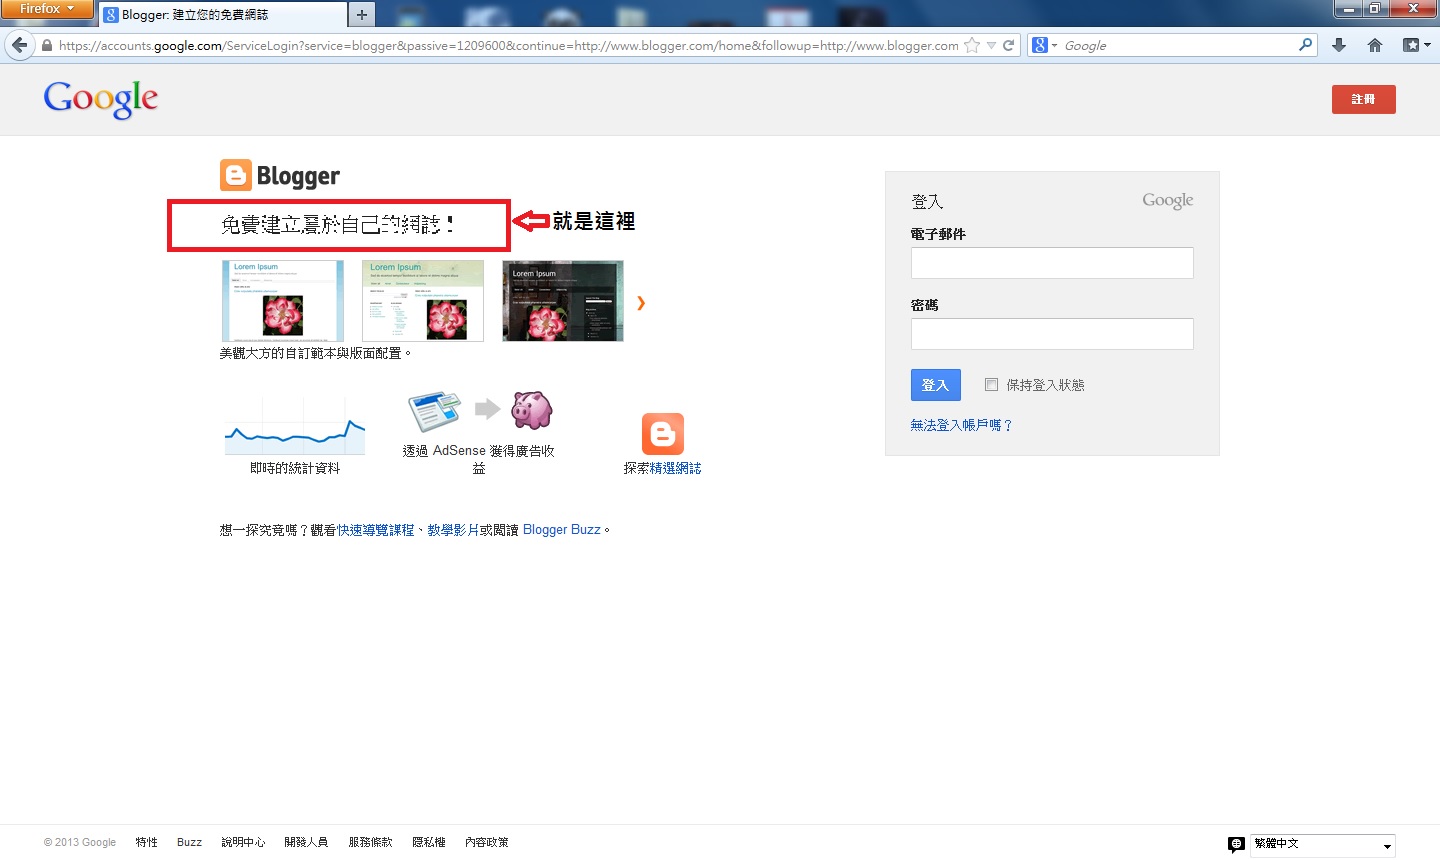Click the 服務條款 footer link

click(x=370, y=842)
